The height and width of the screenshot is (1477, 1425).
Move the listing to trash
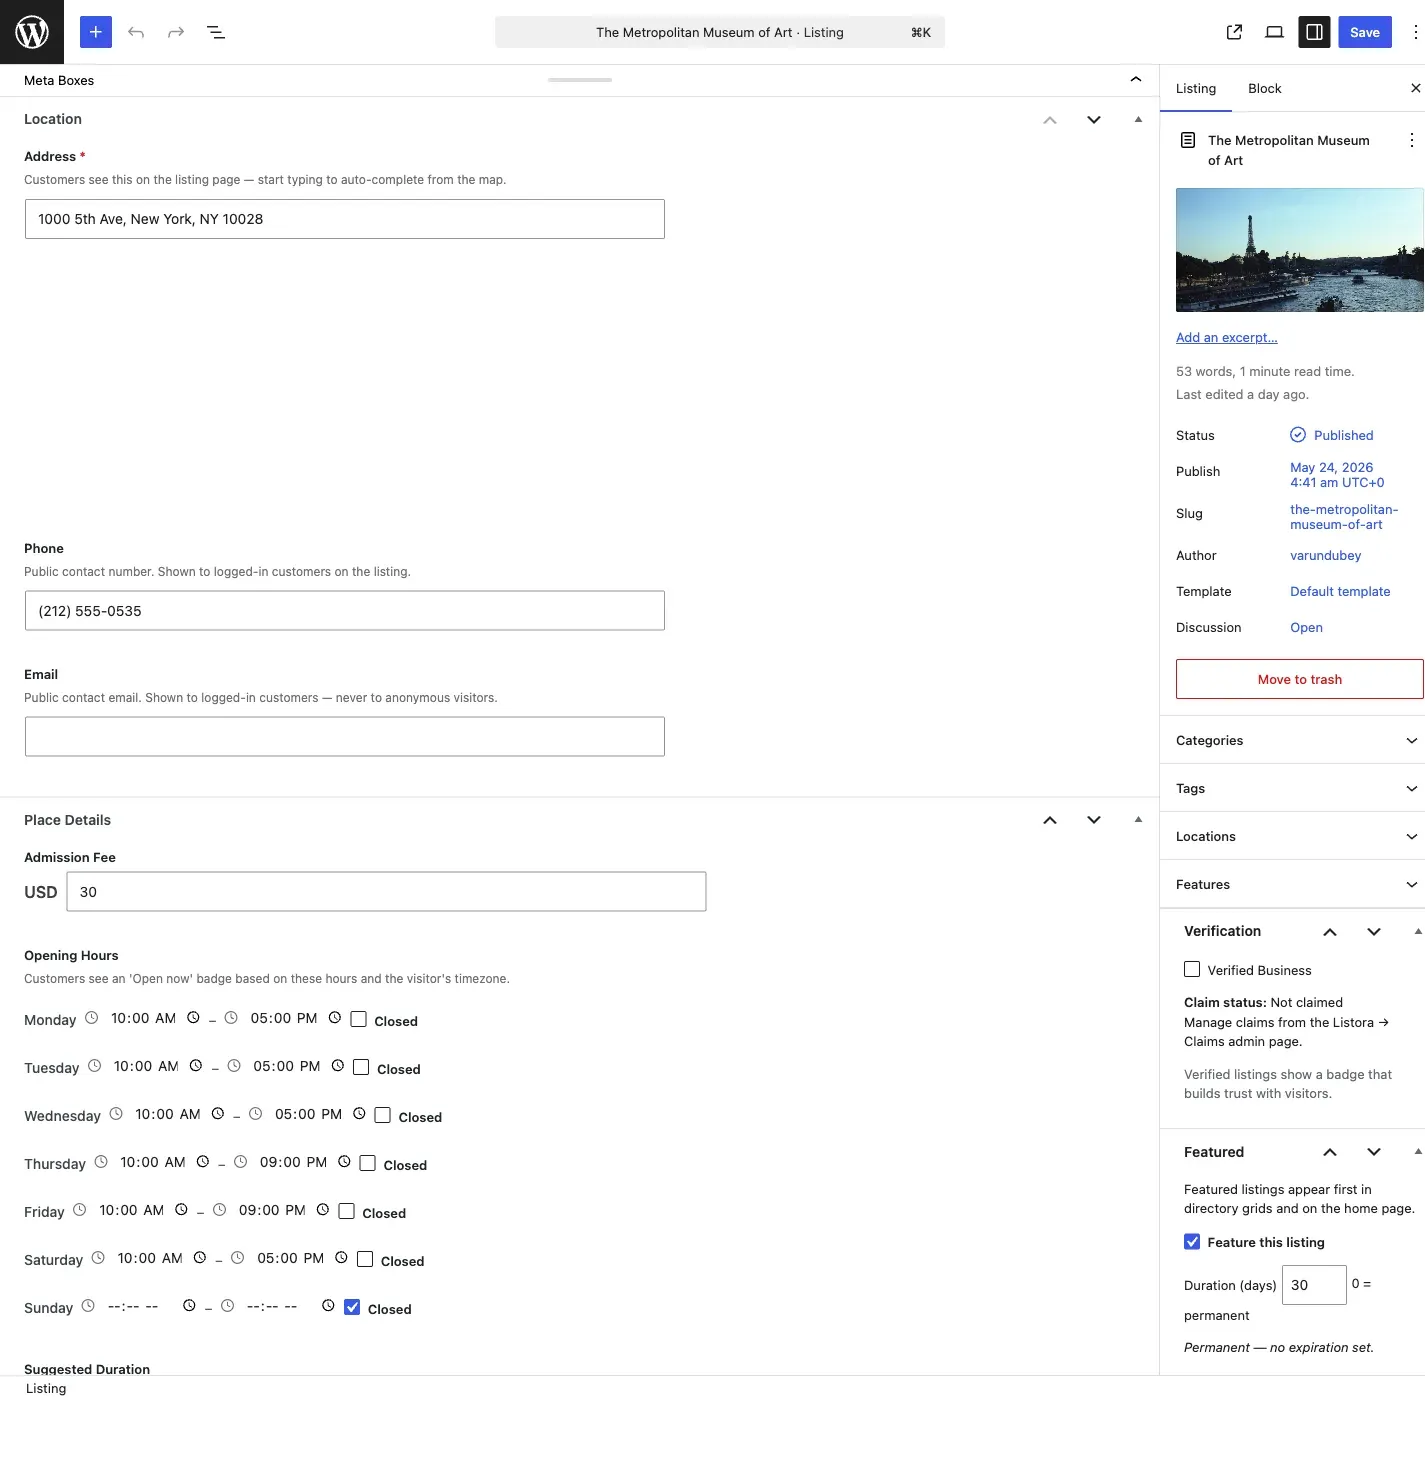point(1300,679)
